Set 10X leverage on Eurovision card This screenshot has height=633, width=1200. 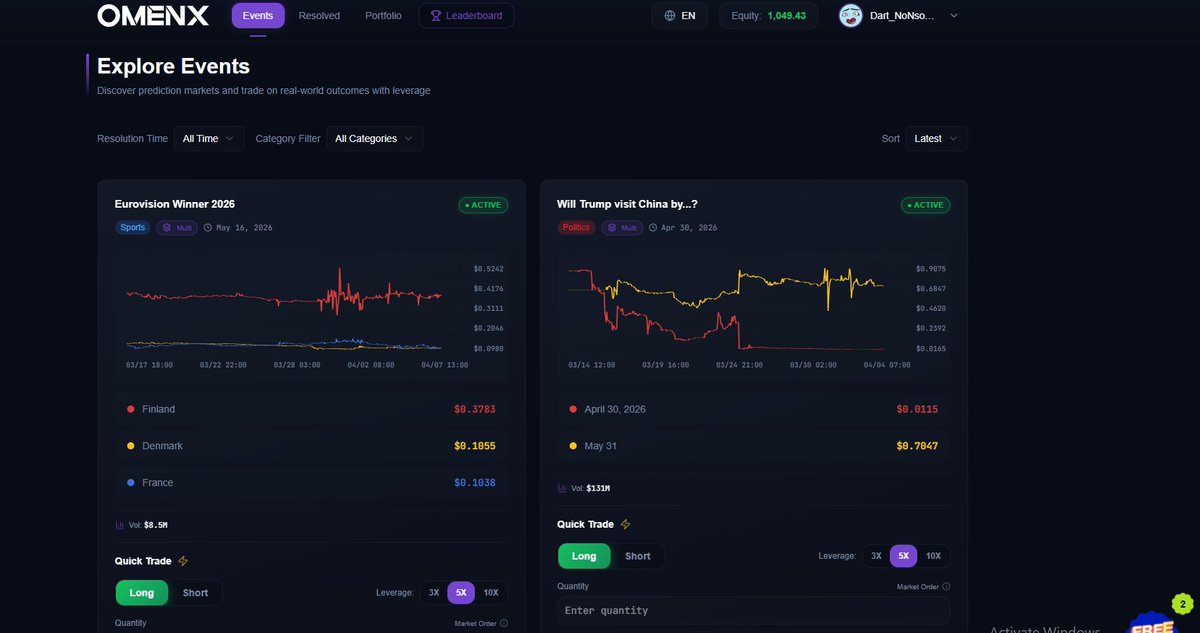coord(491,593)
